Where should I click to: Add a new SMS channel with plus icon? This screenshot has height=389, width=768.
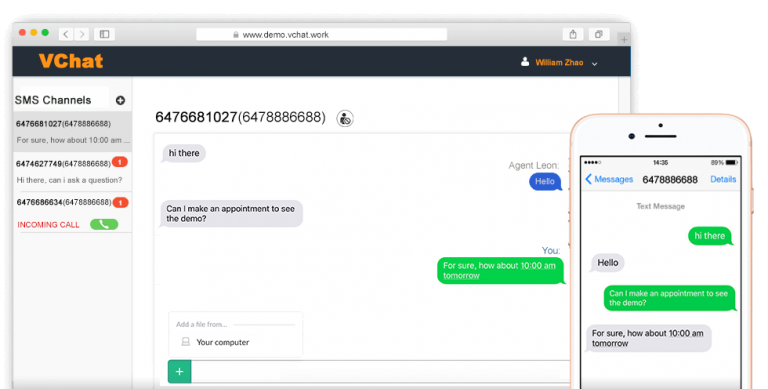pyautogui.click(x=120, y=100)
